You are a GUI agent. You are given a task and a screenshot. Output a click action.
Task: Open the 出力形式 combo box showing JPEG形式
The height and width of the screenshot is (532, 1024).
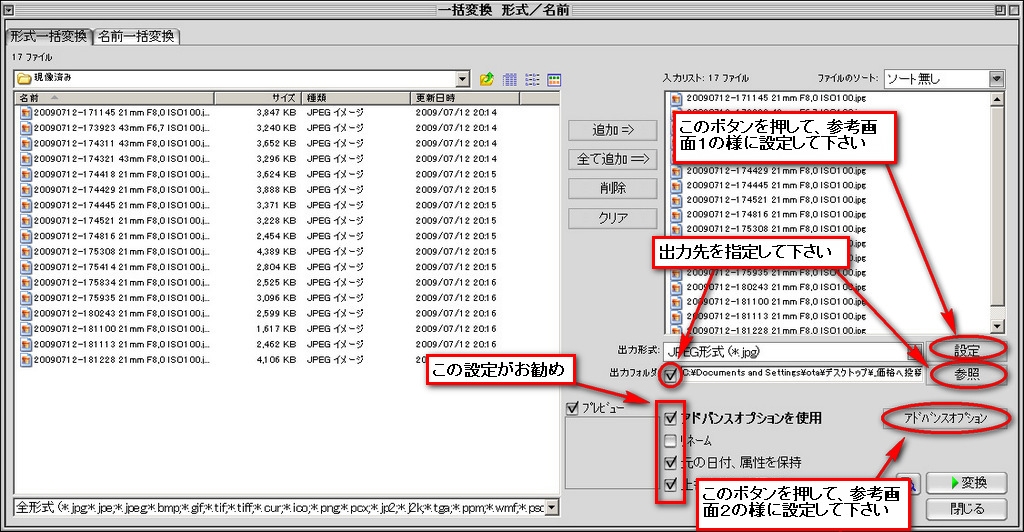click(x=793, y=352)
